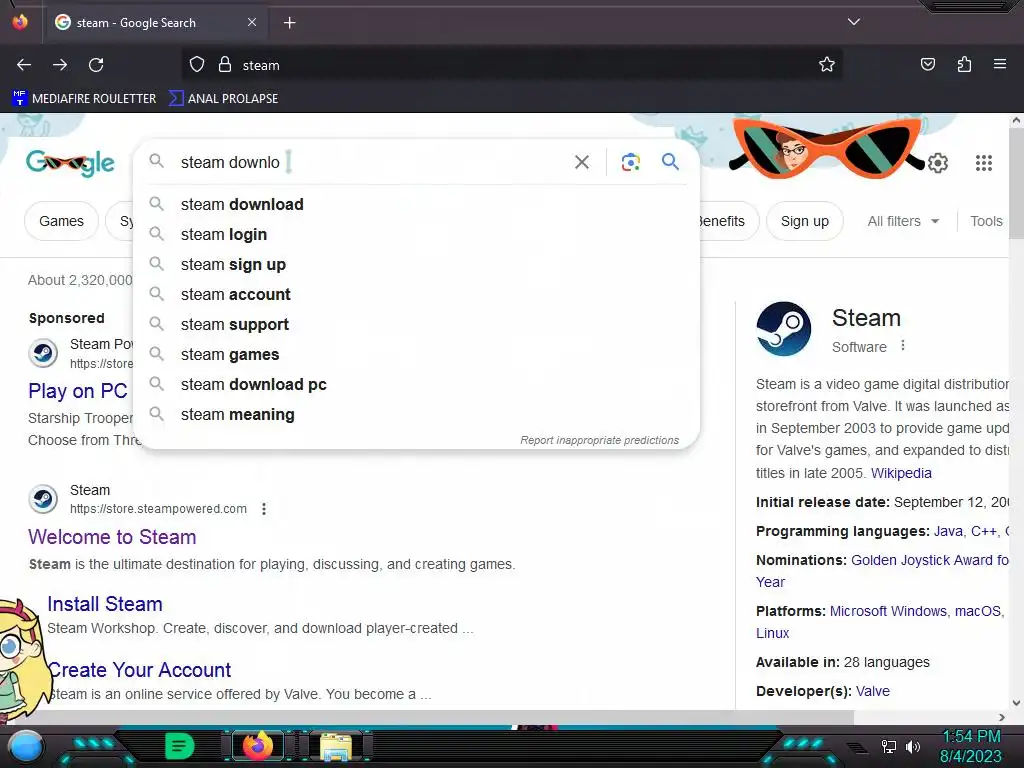
Task: Open the Google apps grid
Action: [x=984, y=163]
